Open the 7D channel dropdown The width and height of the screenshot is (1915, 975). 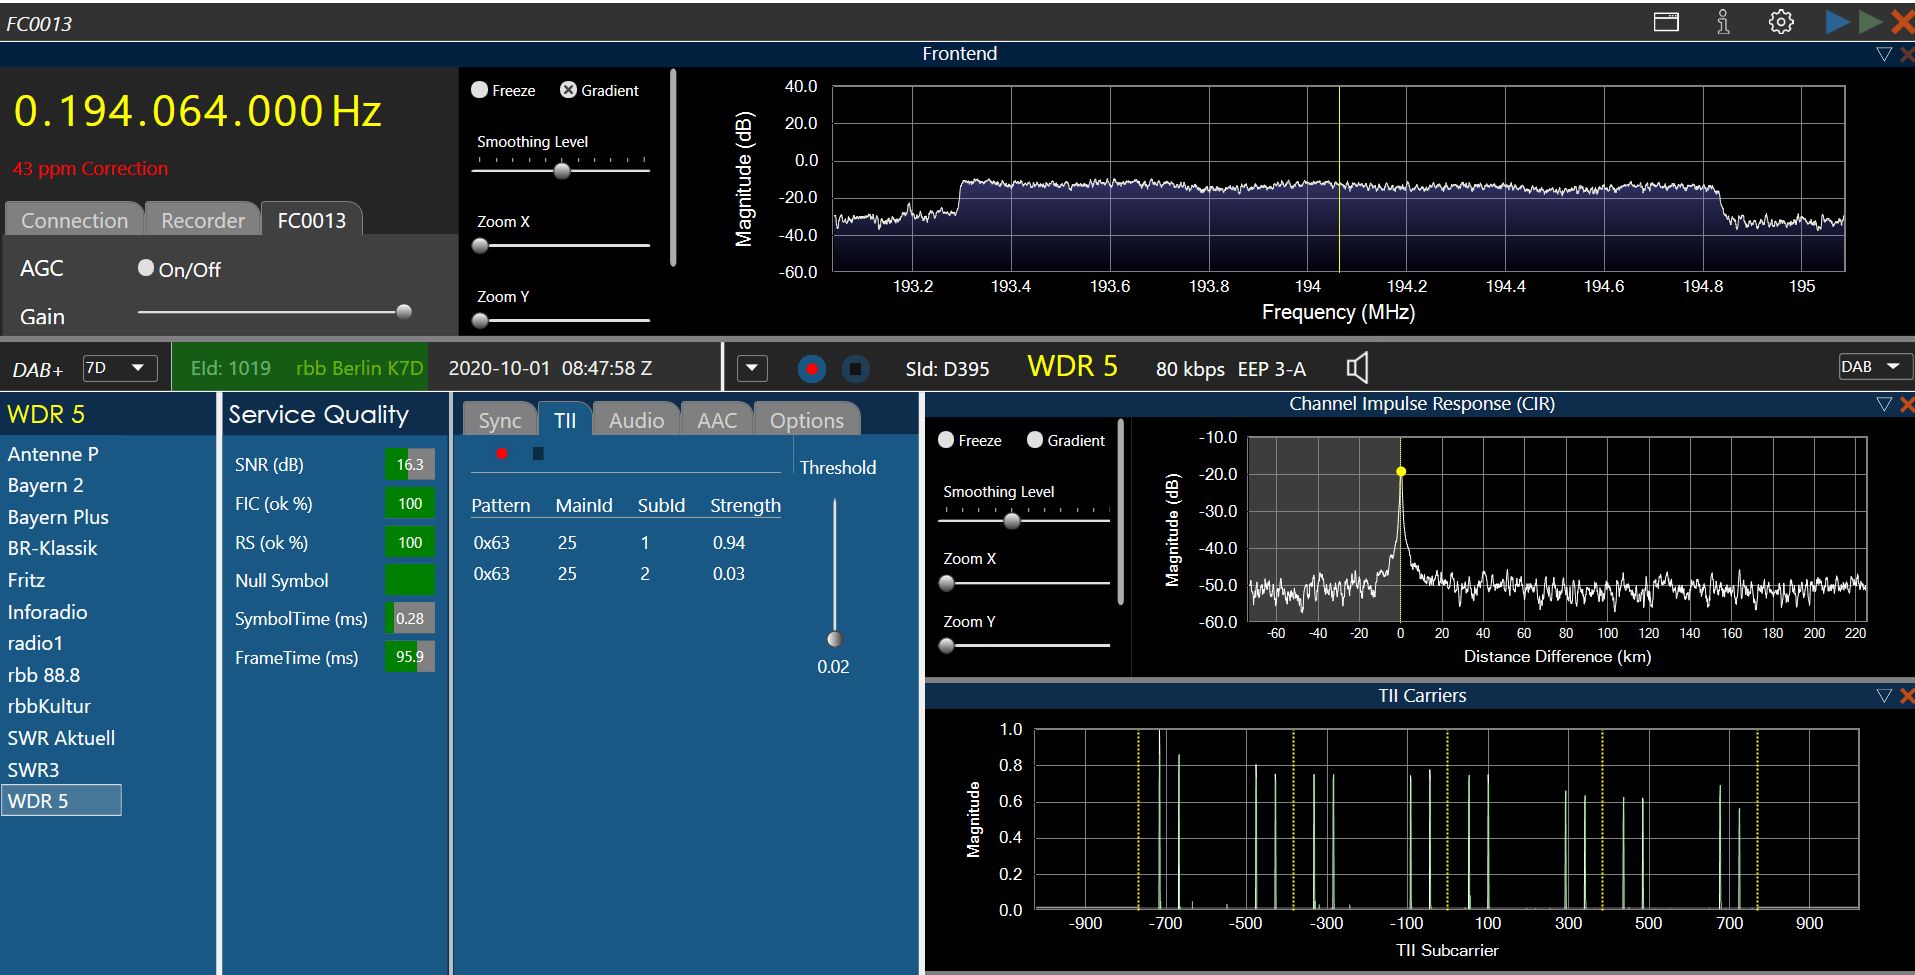pyautogui.click(x=118, y=368)
